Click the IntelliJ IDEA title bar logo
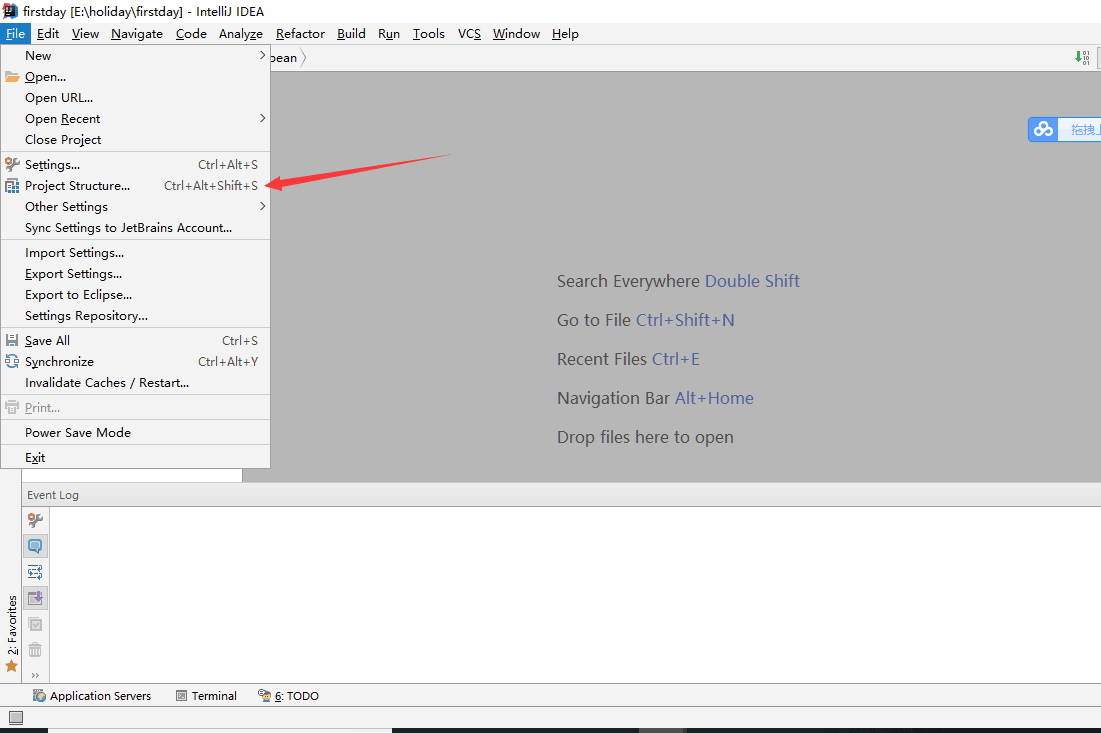The width and height of the screenshot is (1101, 733). pyautogui.click(x=10, y=11)
